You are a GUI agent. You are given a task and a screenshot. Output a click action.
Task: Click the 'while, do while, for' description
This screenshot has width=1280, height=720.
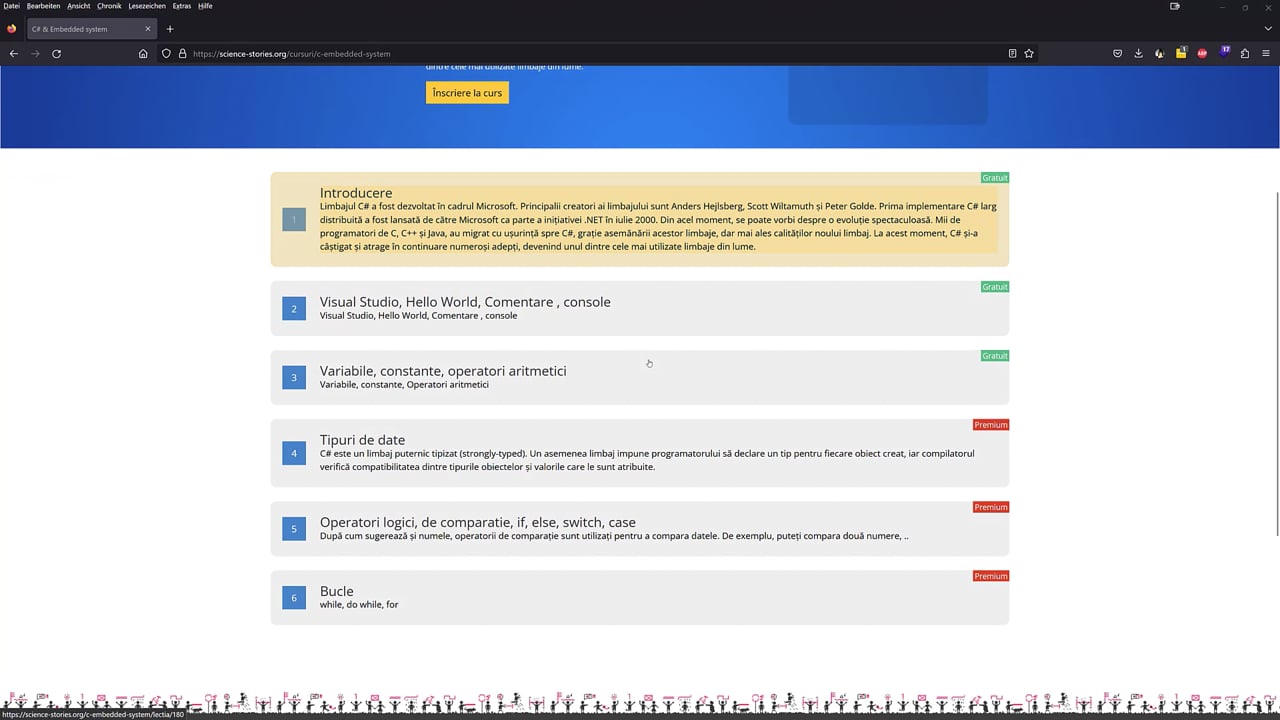click(359, 605)
